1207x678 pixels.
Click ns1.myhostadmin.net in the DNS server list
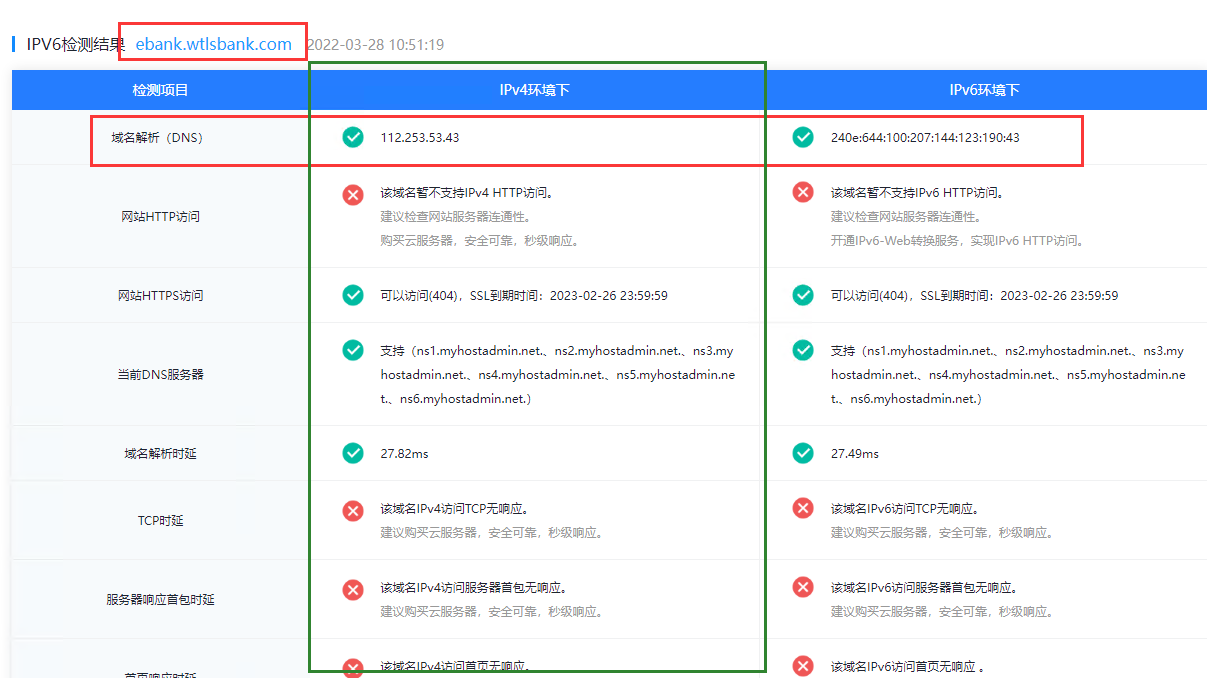(x=448, y=350)
